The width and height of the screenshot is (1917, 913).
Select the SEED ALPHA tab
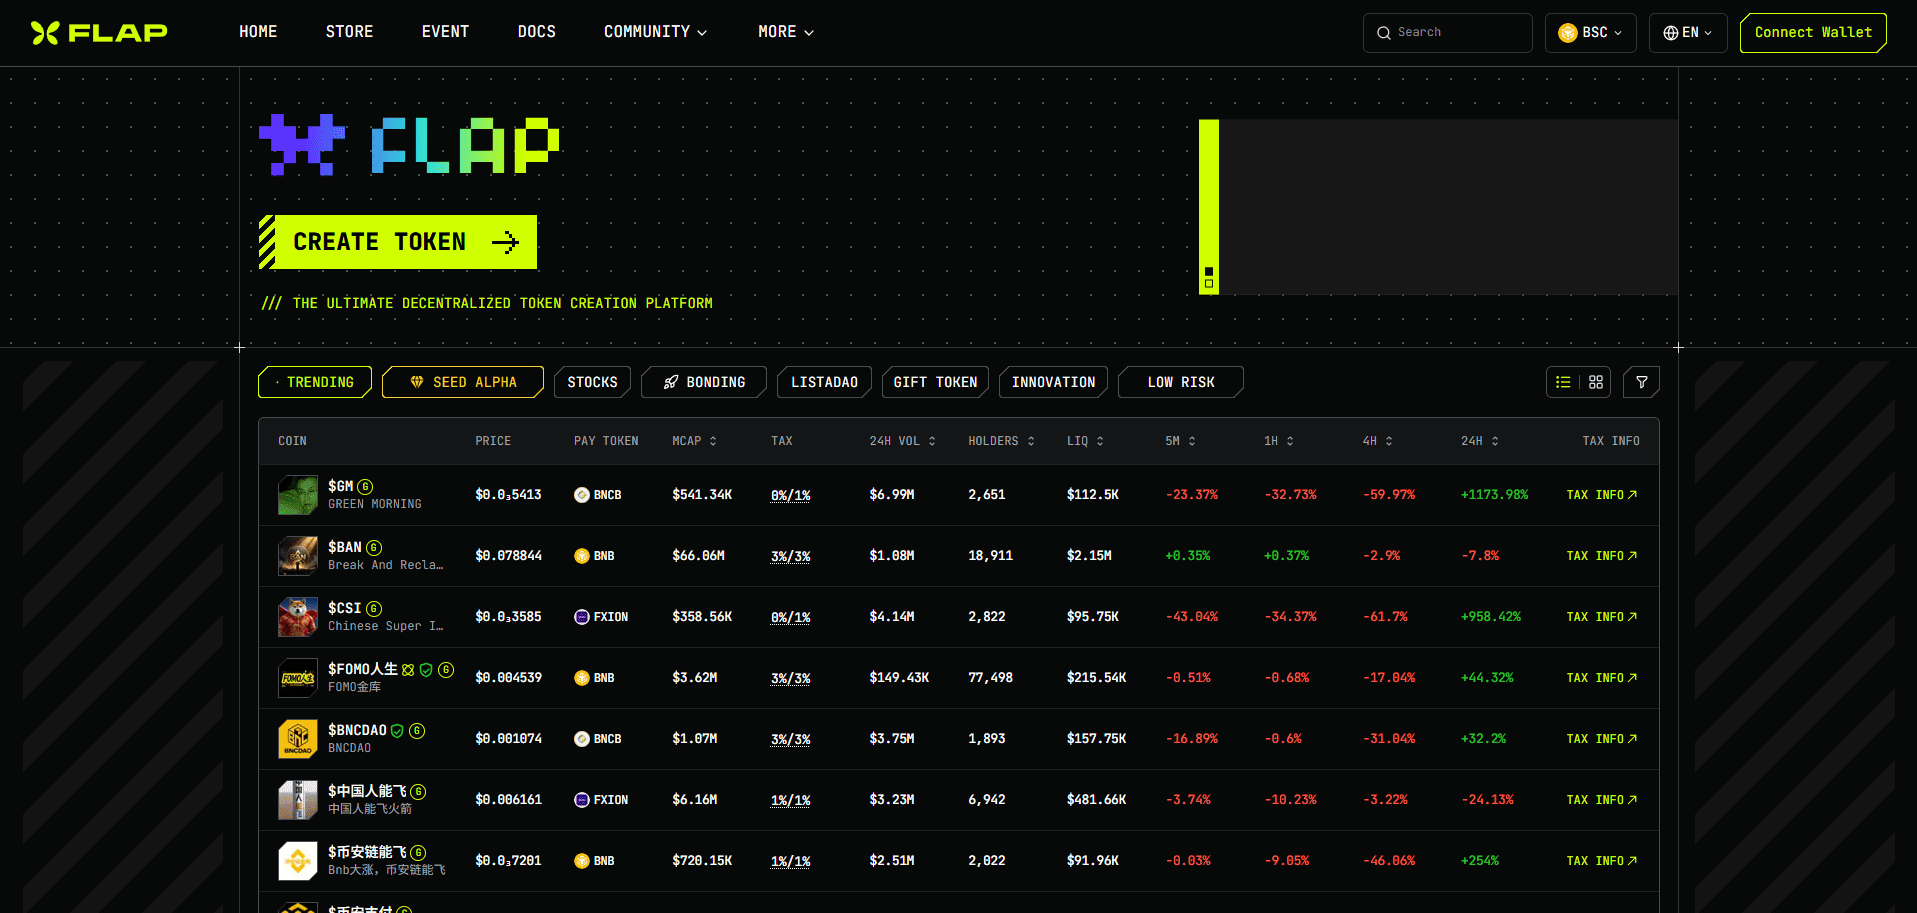463,382
